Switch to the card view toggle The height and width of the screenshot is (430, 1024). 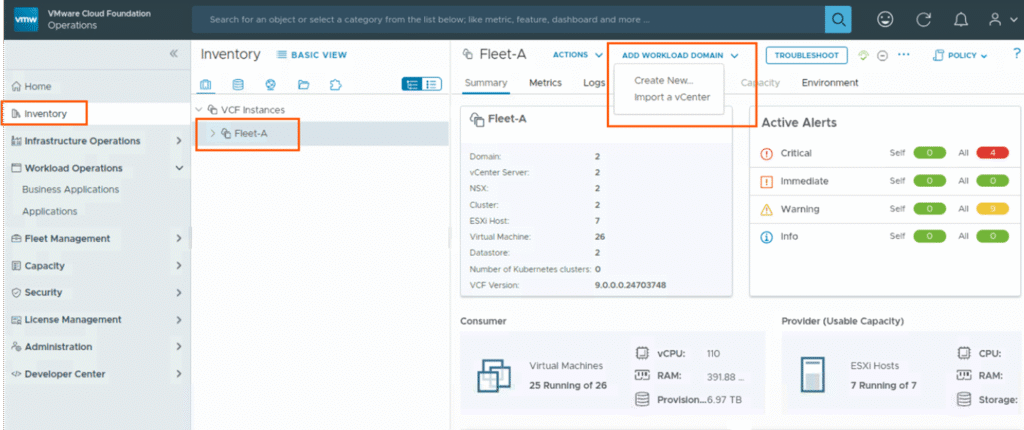point(411,84)
